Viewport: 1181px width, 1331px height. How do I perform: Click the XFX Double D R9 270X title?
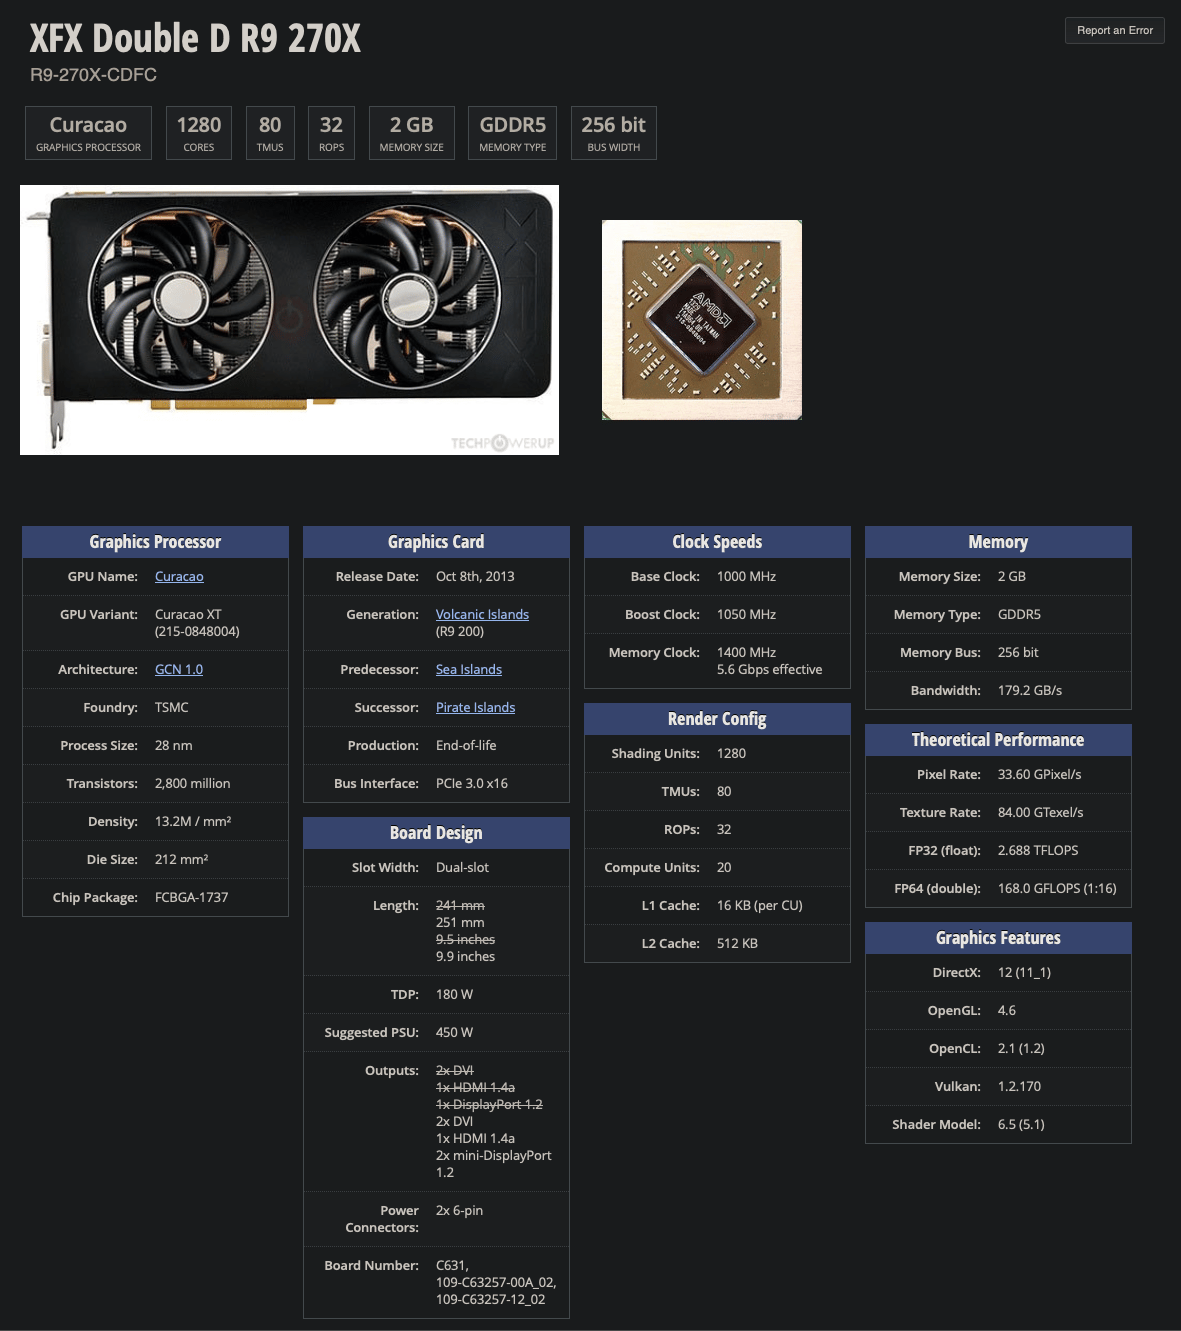click(195, 39)
